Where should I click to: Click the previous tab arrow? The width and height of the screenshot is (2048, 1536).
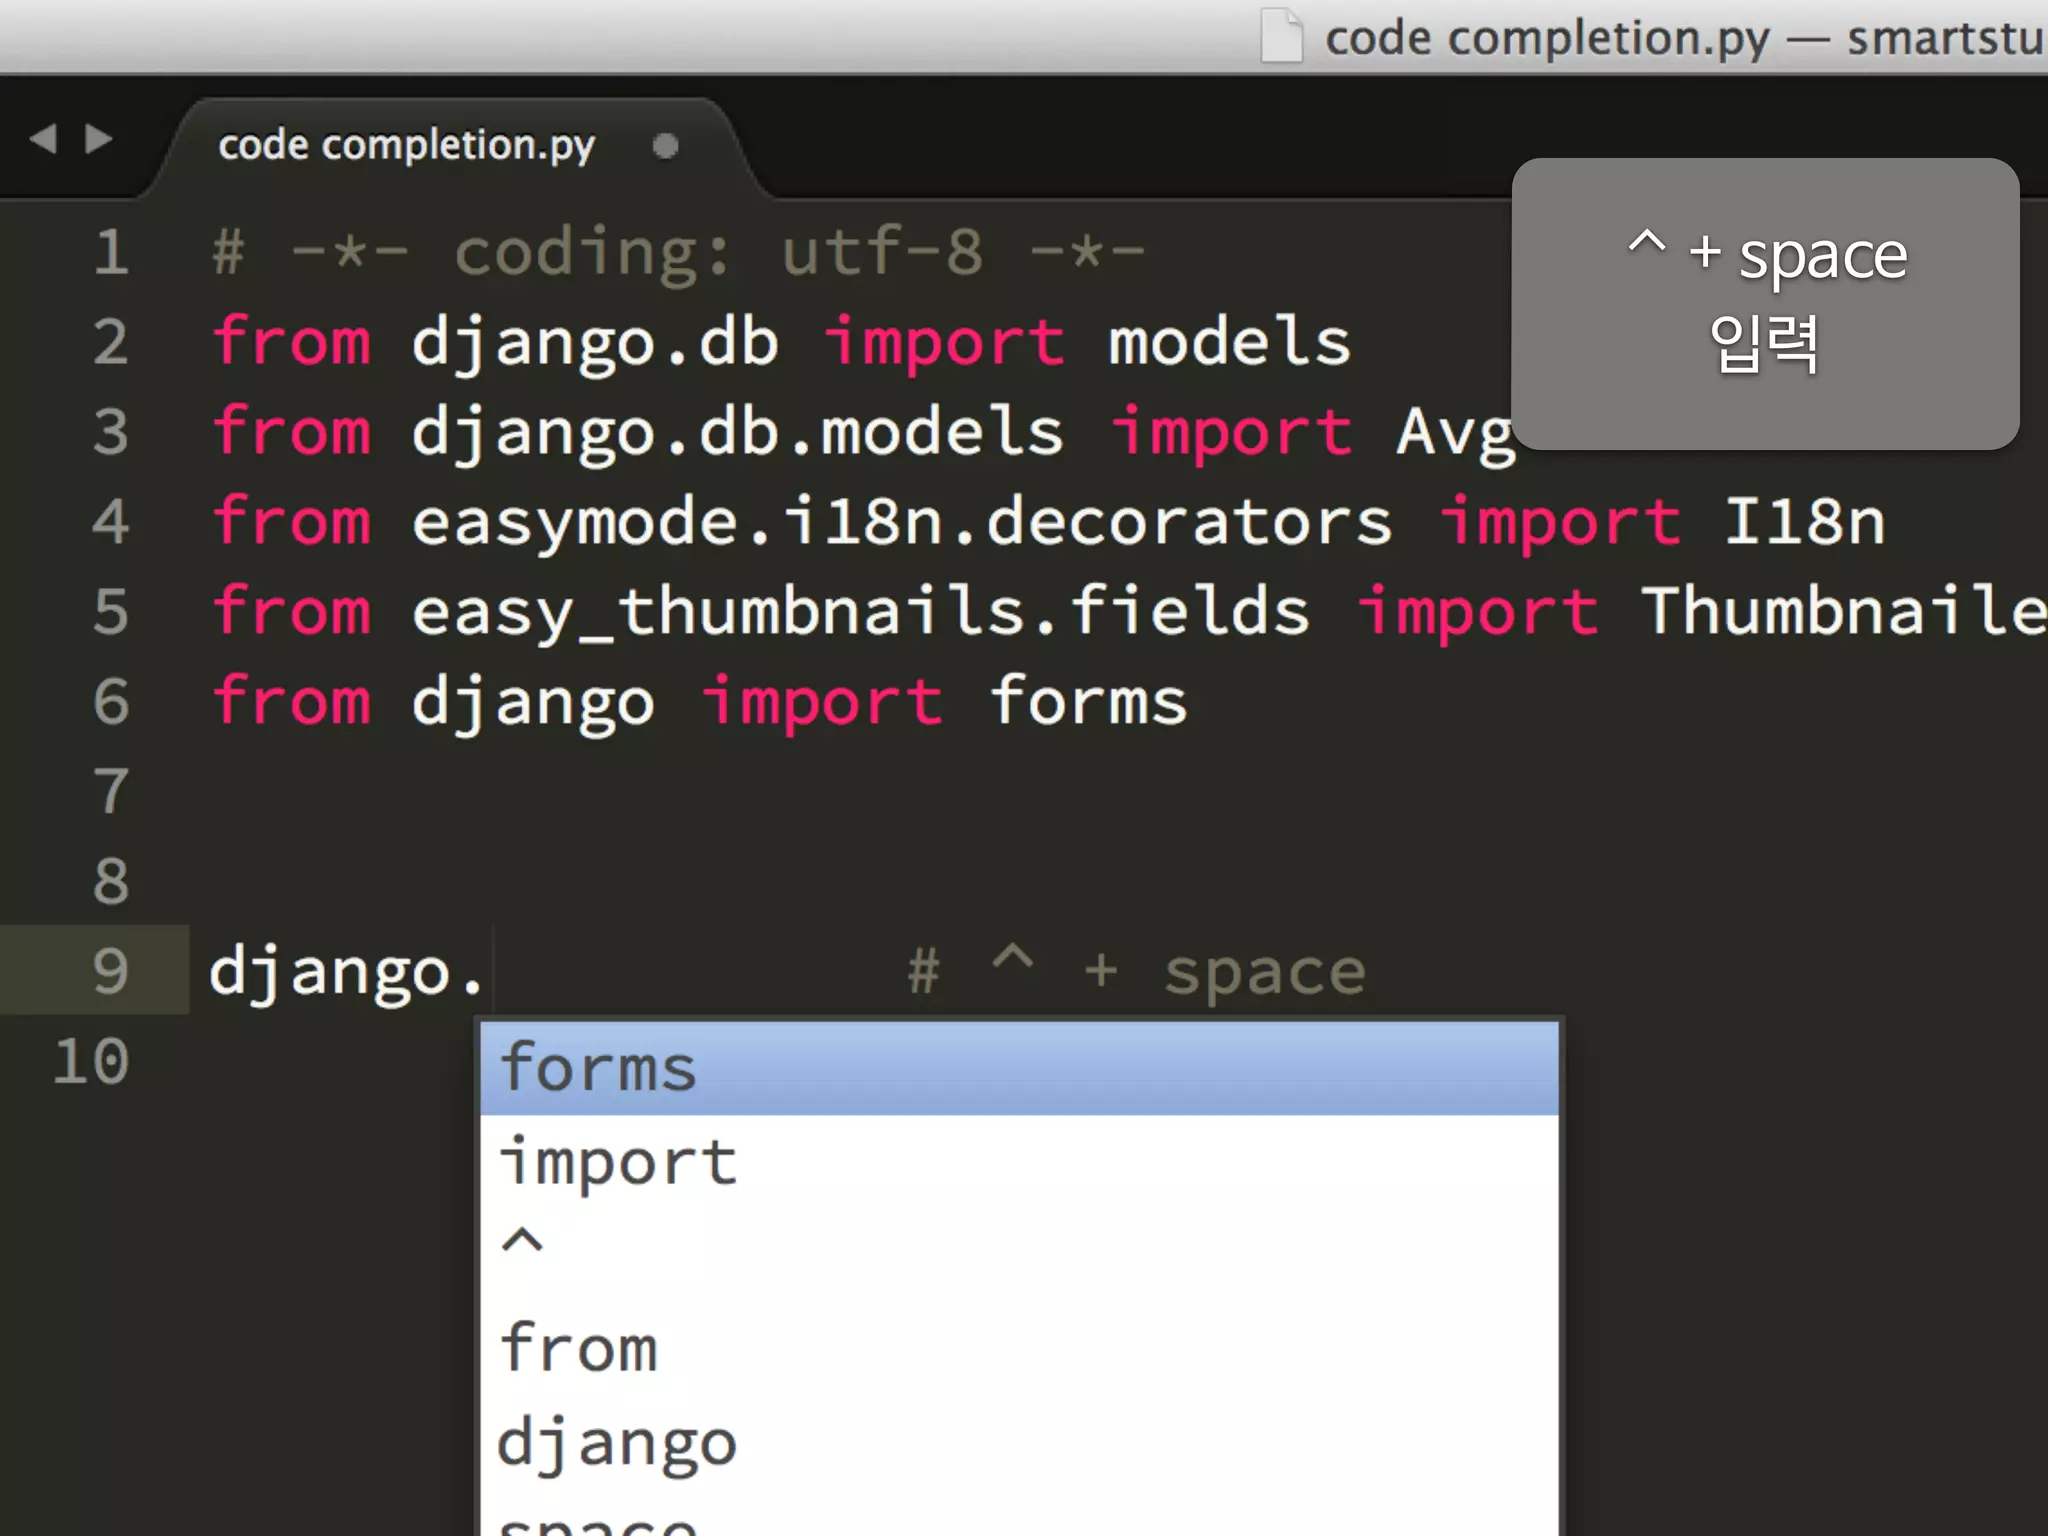pos(44,138)
